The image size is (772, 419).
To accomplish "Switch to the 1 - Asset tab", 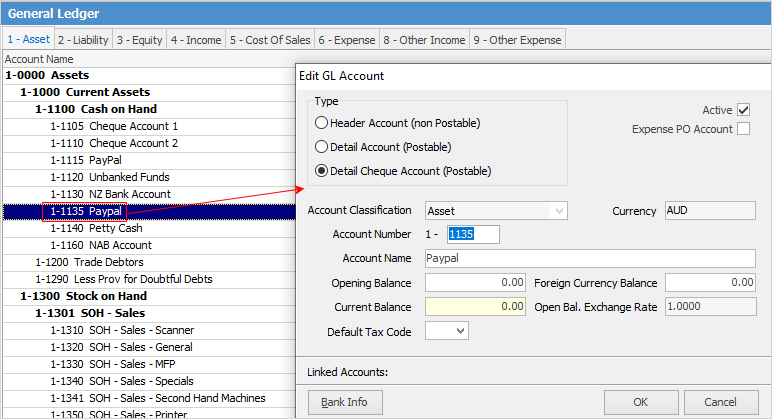I will click(x=29, y=39).
